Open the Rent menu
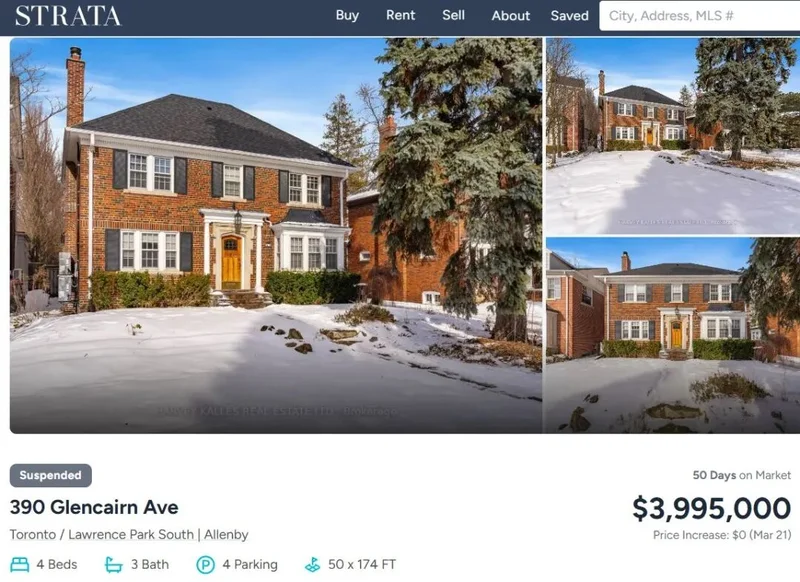 pyautogui.click(x=401, y=15)
